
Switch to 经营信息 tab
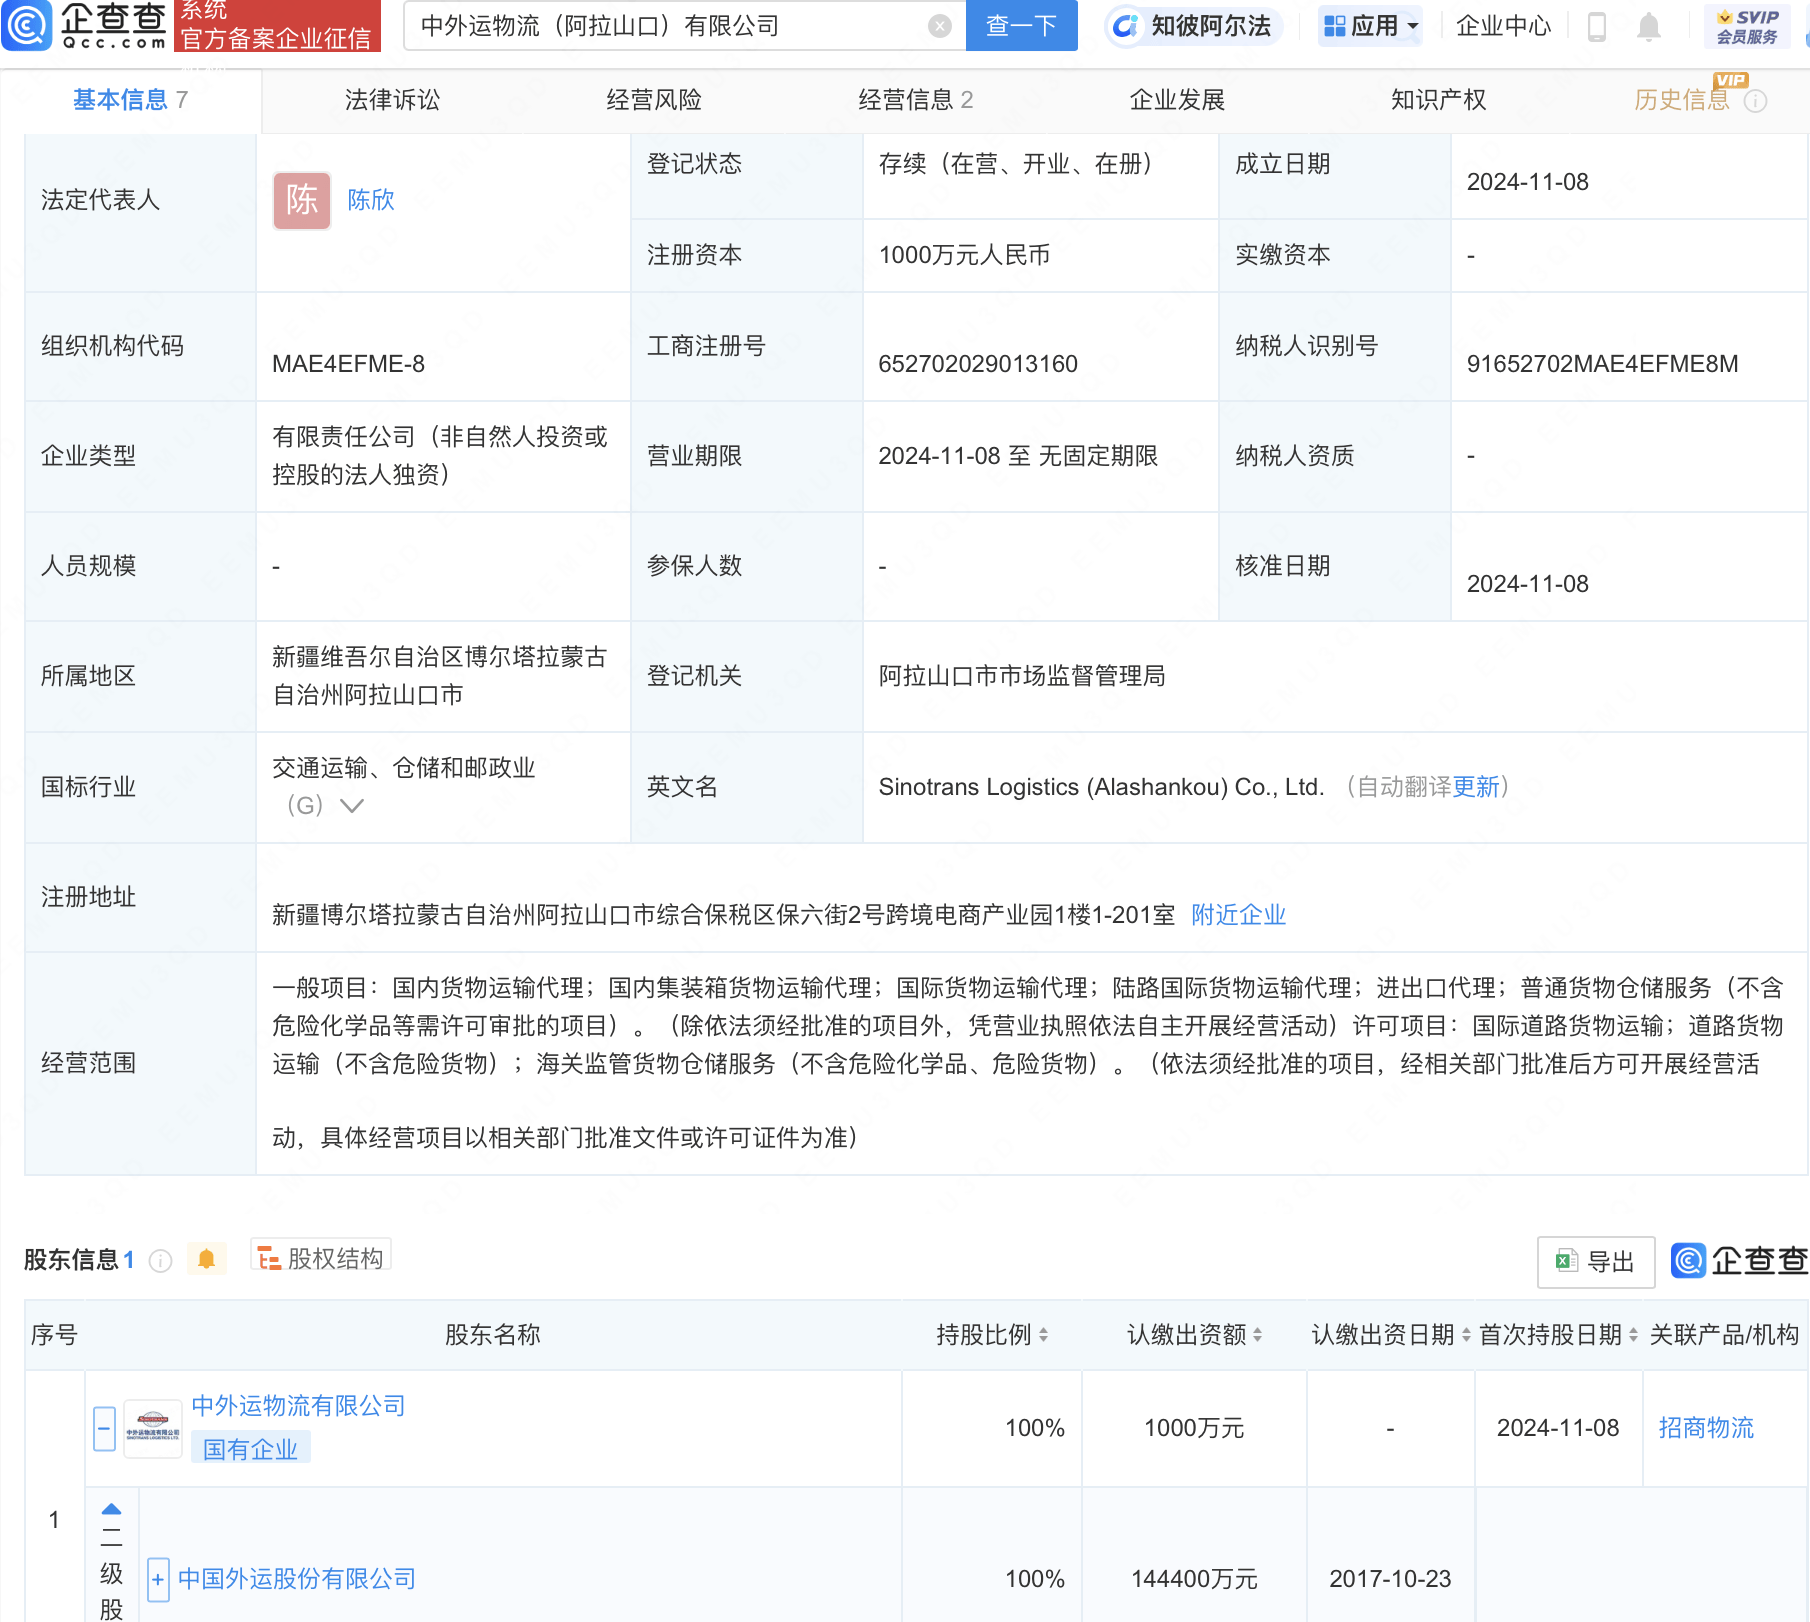[916, 100]
